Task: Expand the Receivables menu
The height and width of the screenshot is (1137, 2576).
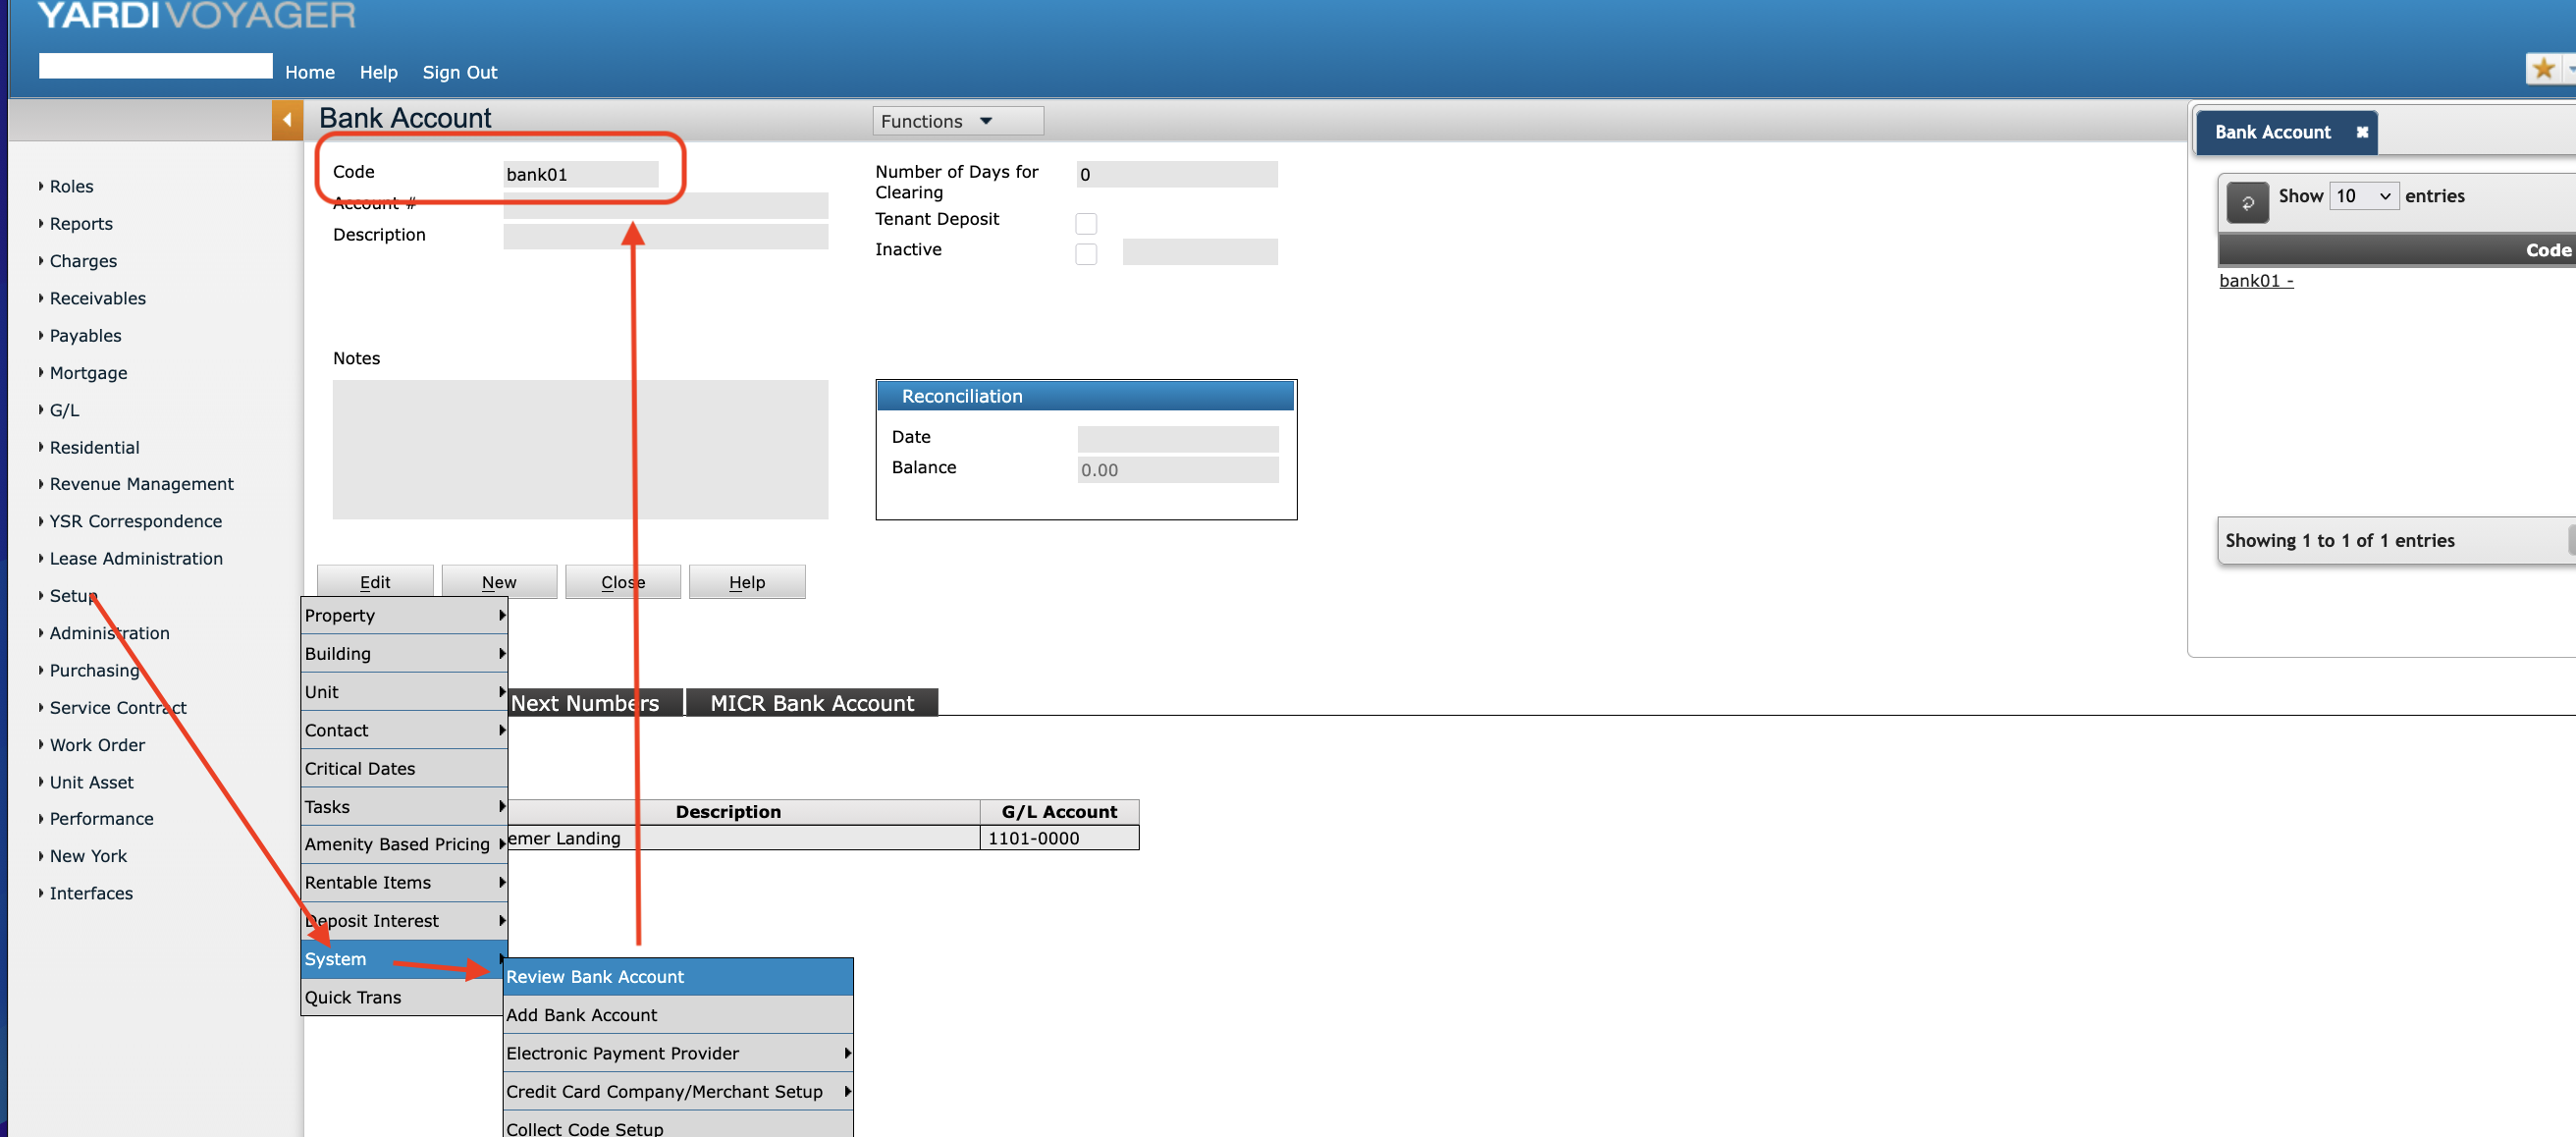Action: pos(98,298)
